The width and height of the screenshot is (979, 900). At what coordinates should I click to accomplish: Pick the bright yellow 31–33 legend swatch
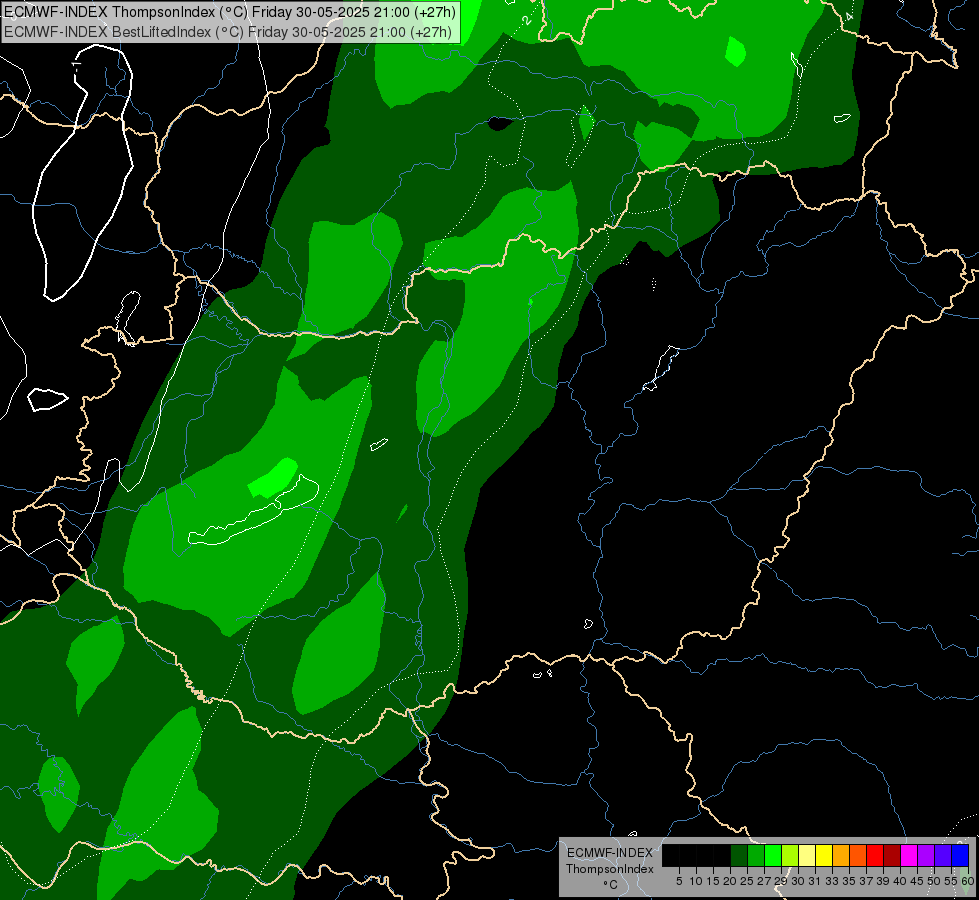(x=824, y=855)
